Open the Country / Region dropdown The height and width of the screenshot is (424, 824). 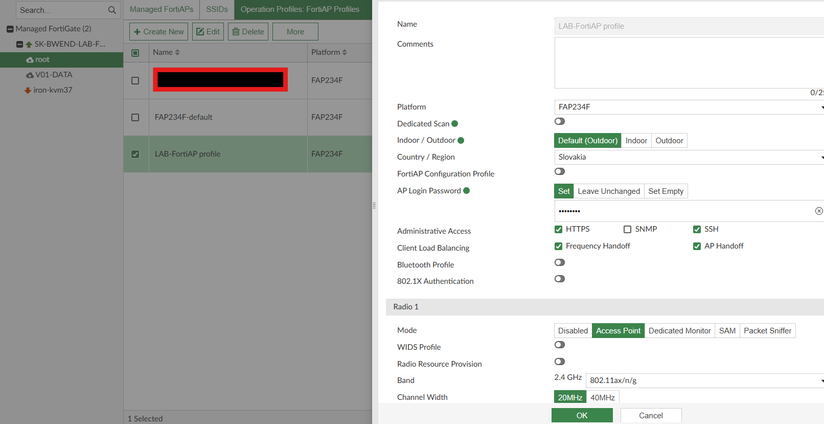click(689, 157)
